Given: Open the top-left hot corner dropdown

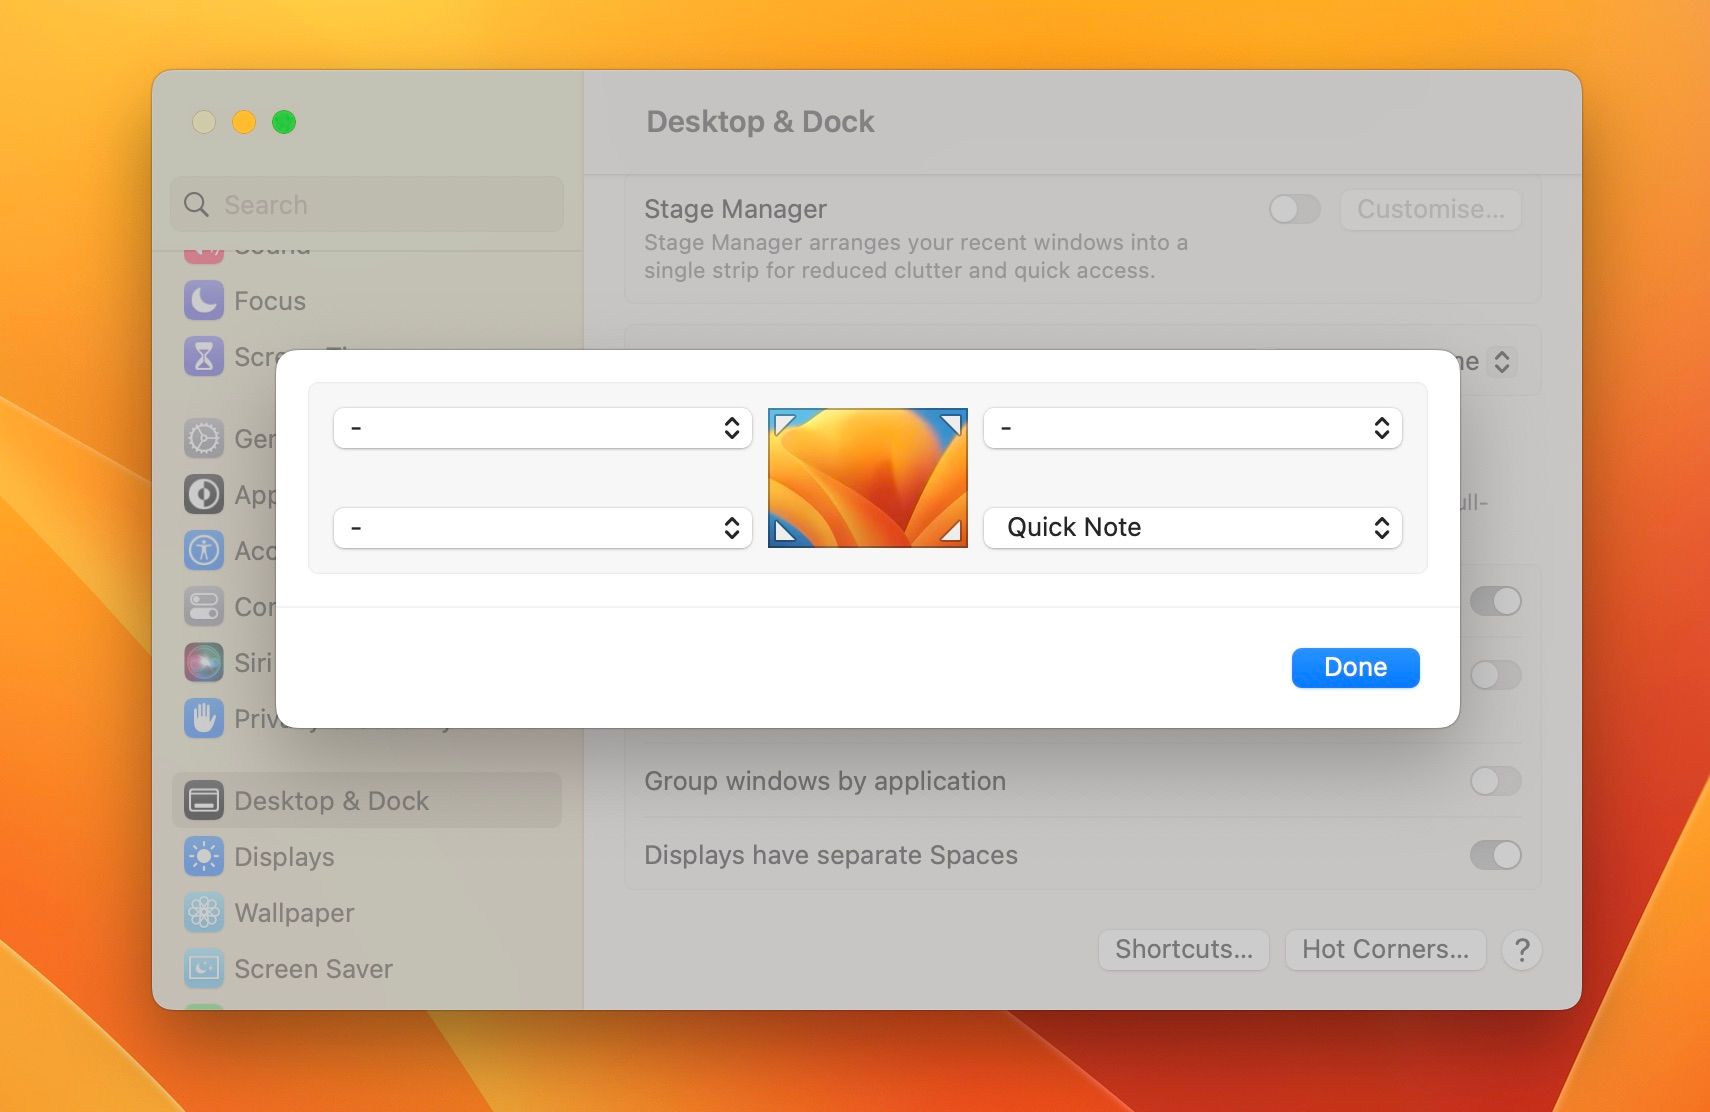Looking at the screenshot, I should 542,428.
